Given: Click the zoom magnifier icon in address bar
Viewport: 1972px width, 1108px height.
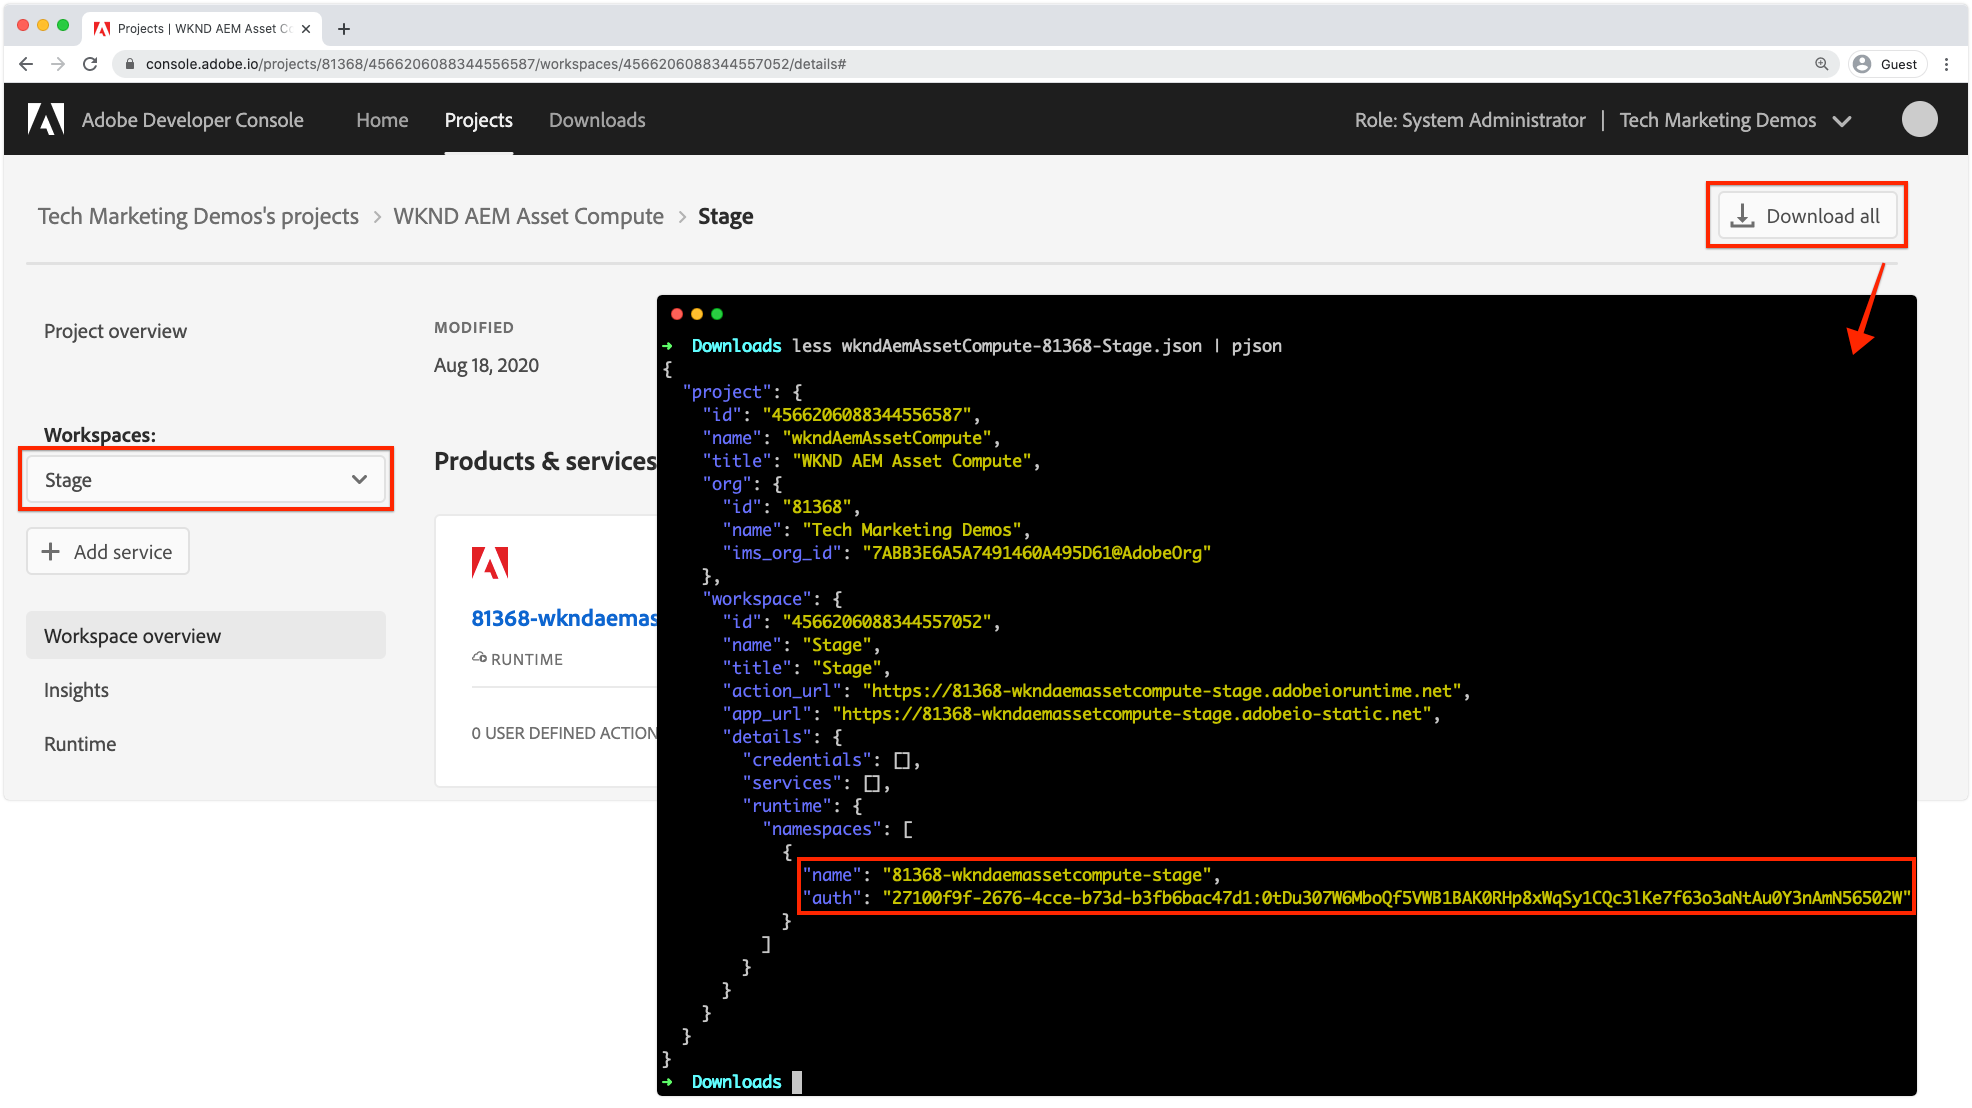Looking at the screenshot, I should click(1821, 64).
